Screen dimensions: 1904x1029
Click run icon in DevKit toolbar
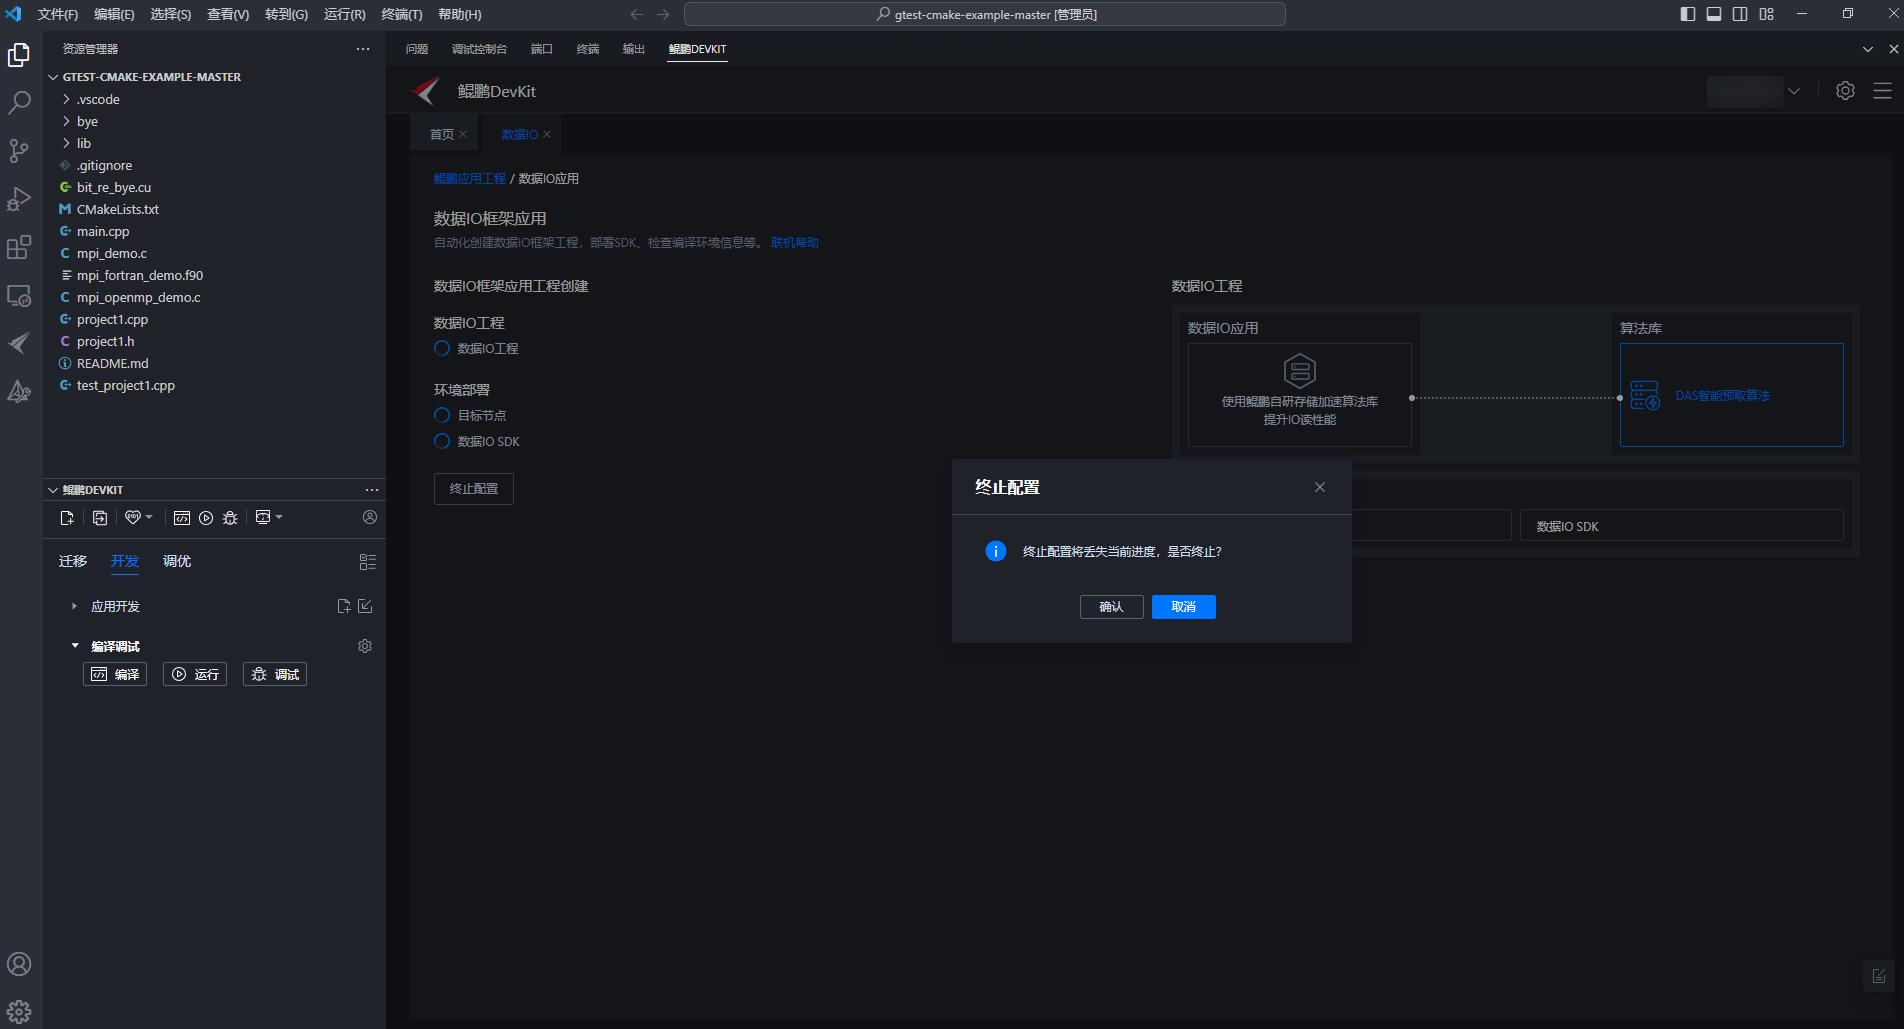click(x=206, y=518)
